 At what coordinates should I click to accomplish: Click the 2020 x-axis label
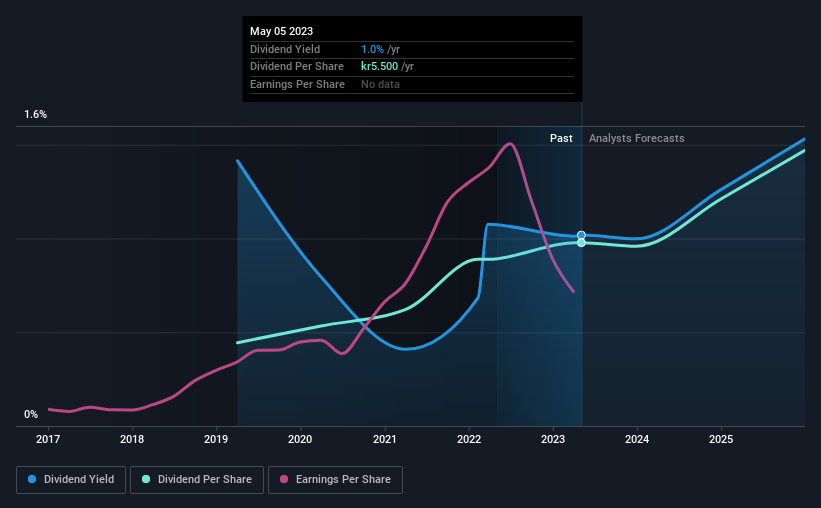(300, 439)
